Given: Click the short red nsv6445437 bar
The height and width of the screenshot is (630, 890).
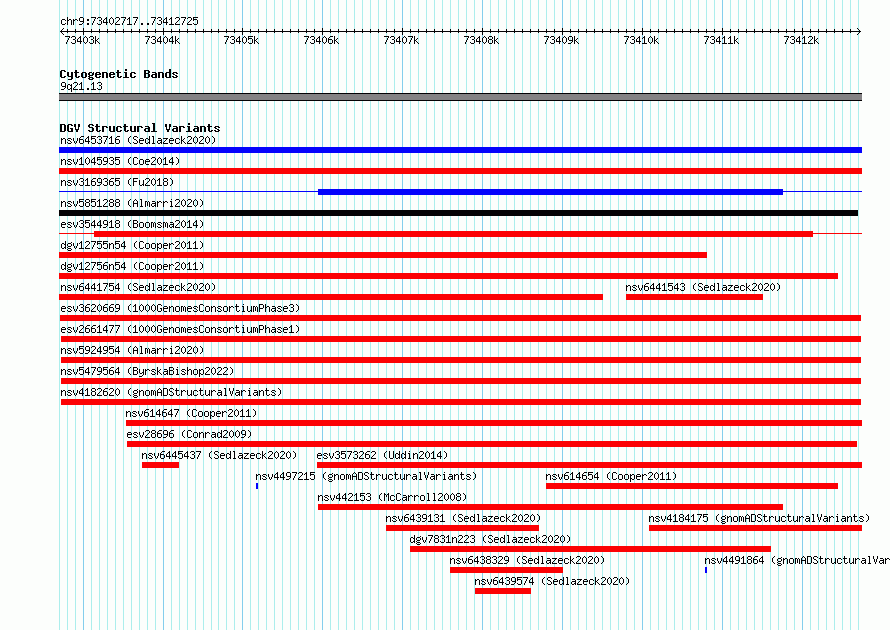Looking at the screenshot, I should click(x=161, y=465).
